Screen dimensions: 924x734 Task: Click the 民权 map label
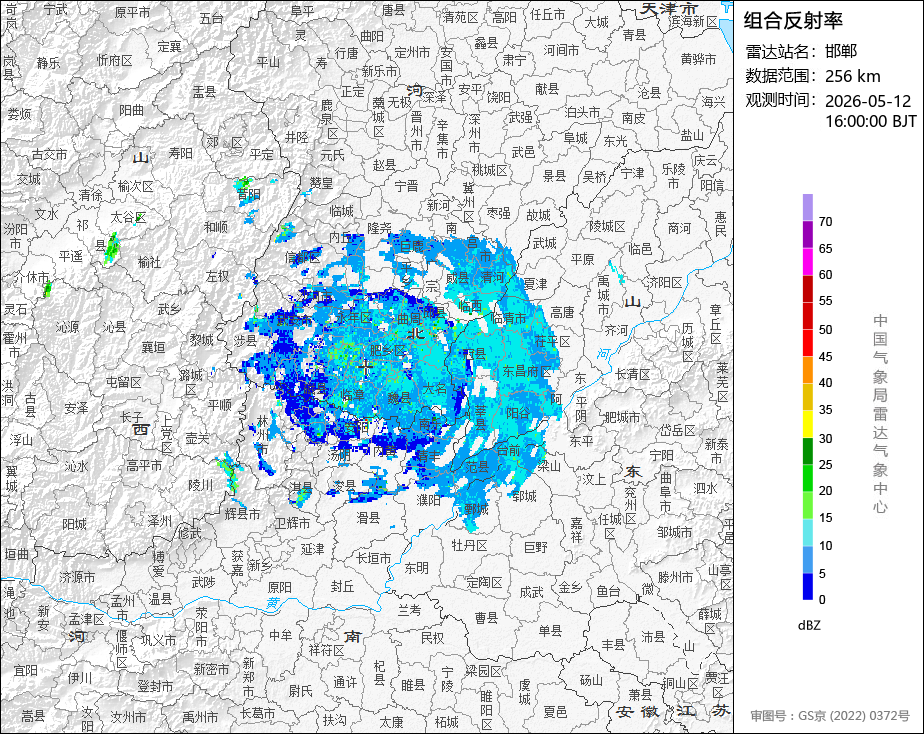click(x=432, y=638)
